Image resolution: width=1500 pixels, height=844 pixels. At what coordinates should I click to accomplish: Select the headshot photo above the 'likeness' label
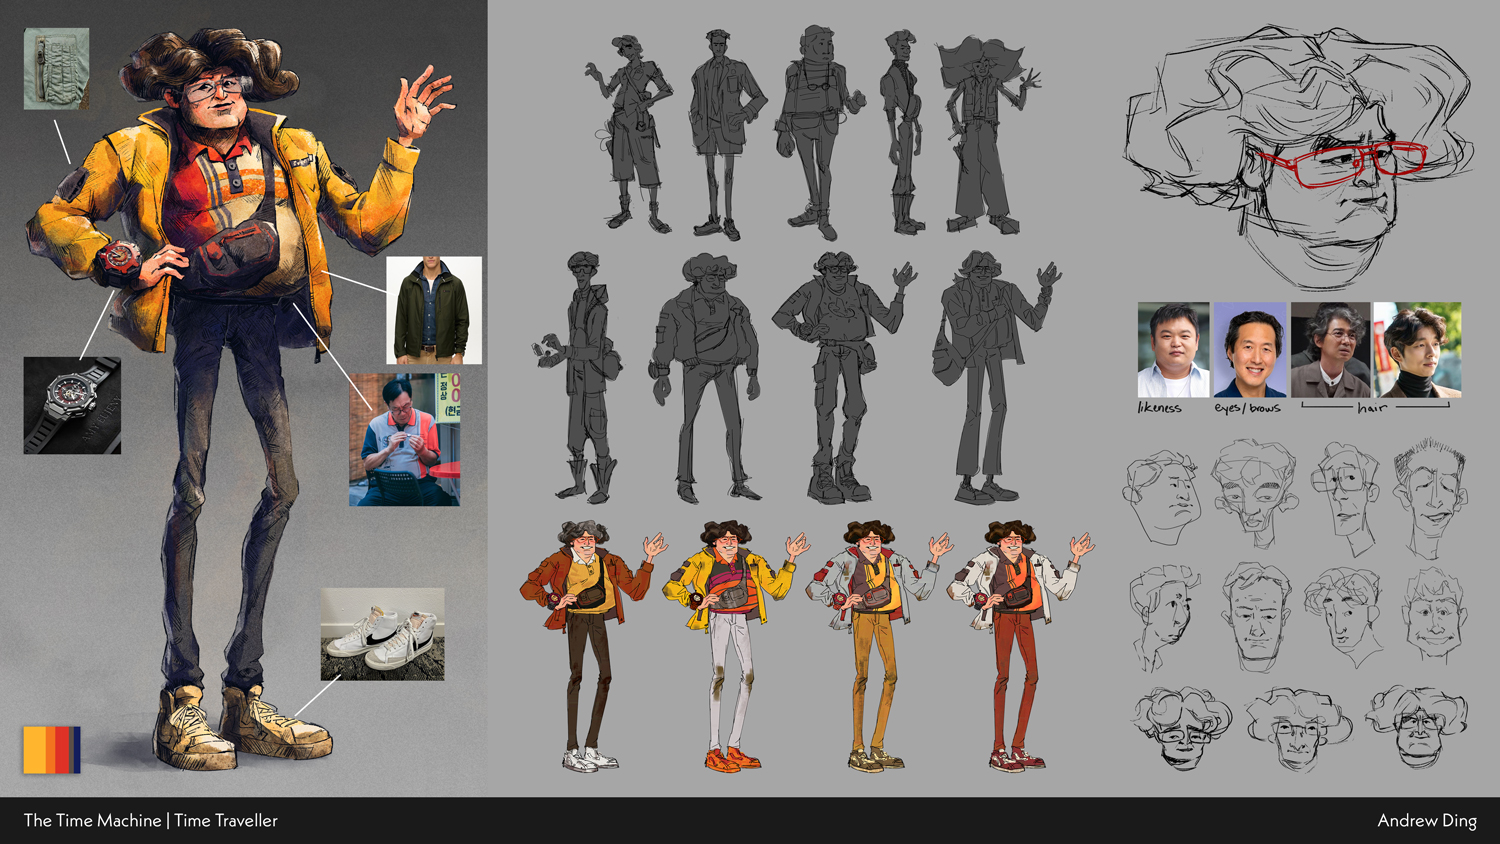click(x=1173, y=350)
